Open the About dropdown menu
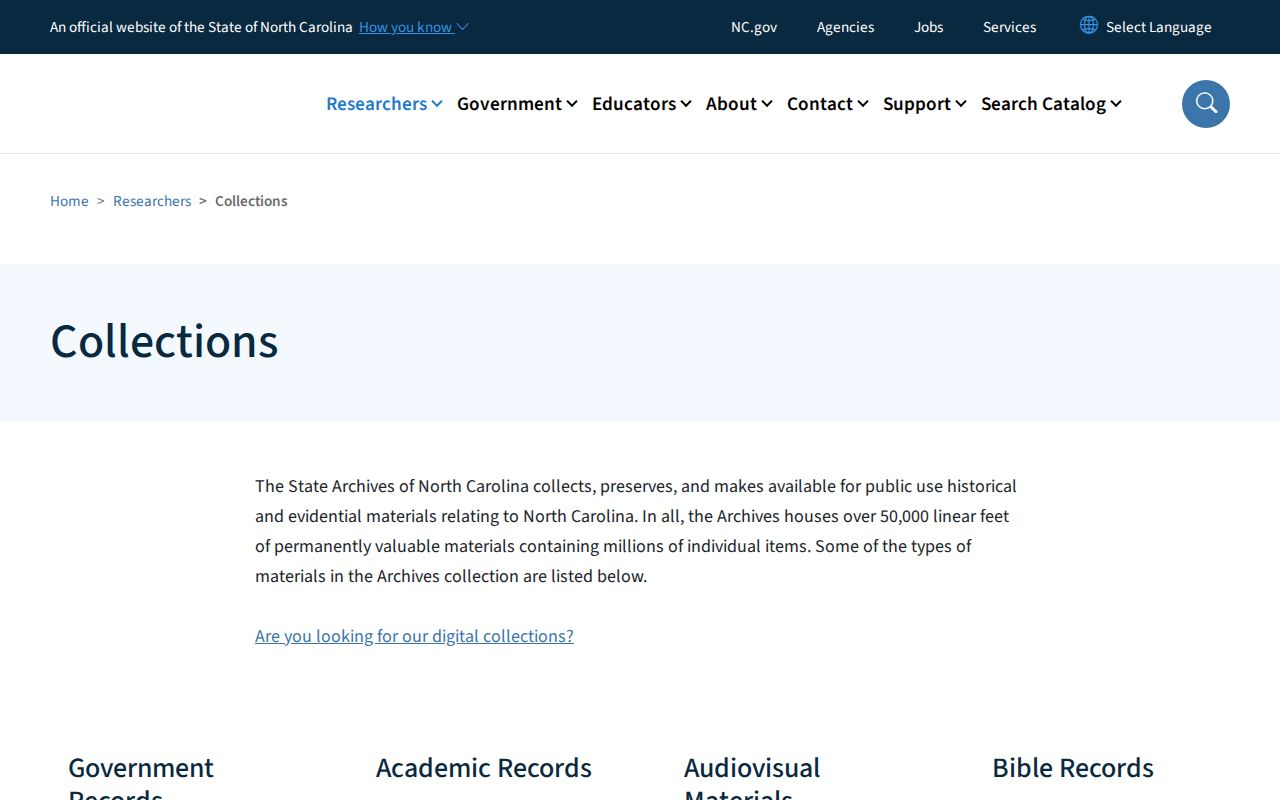This screenshot has width=1280, height=800. 739,104
